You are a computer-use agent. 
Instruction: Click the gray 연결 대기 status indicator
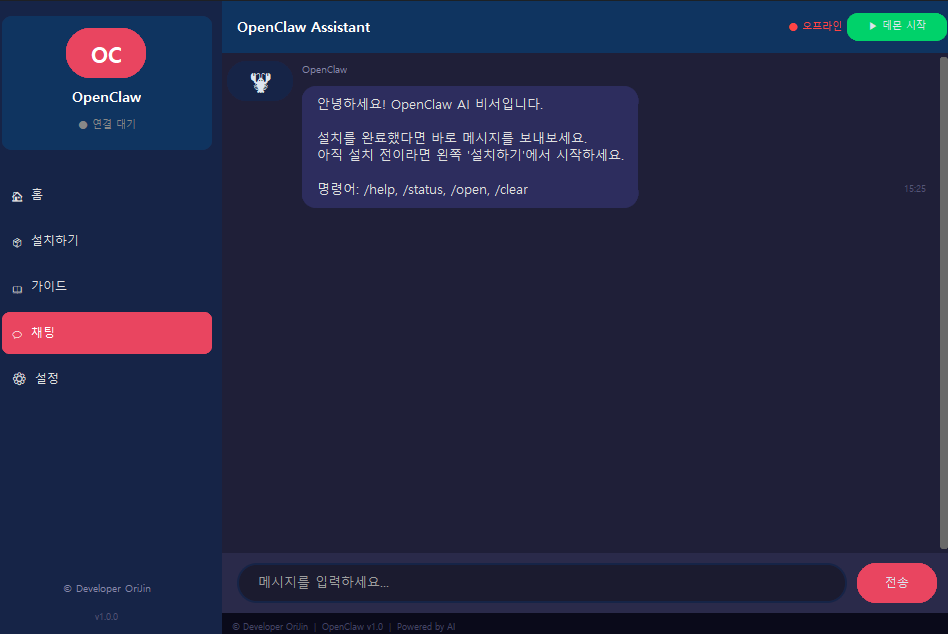(106, 124)
